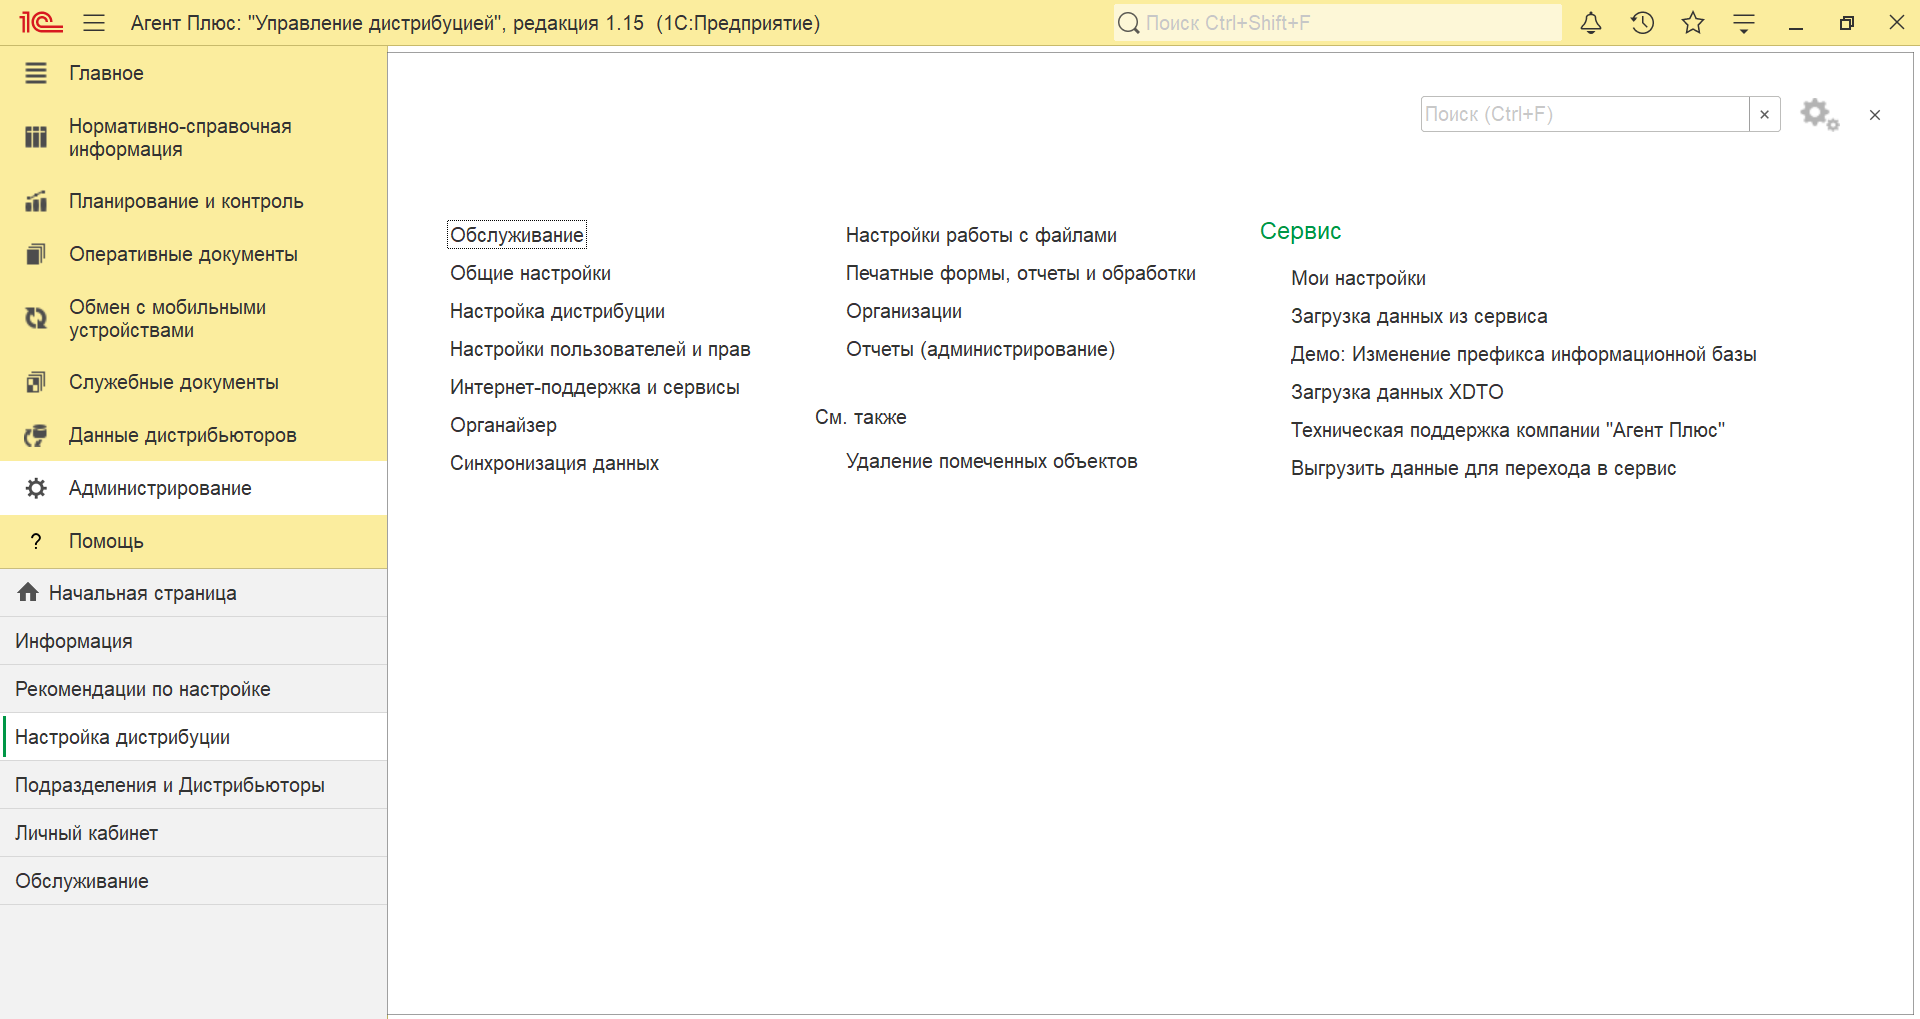Open Мои настройки
This screenshot has width=1920, height=1019.
tap(1358, 278)
